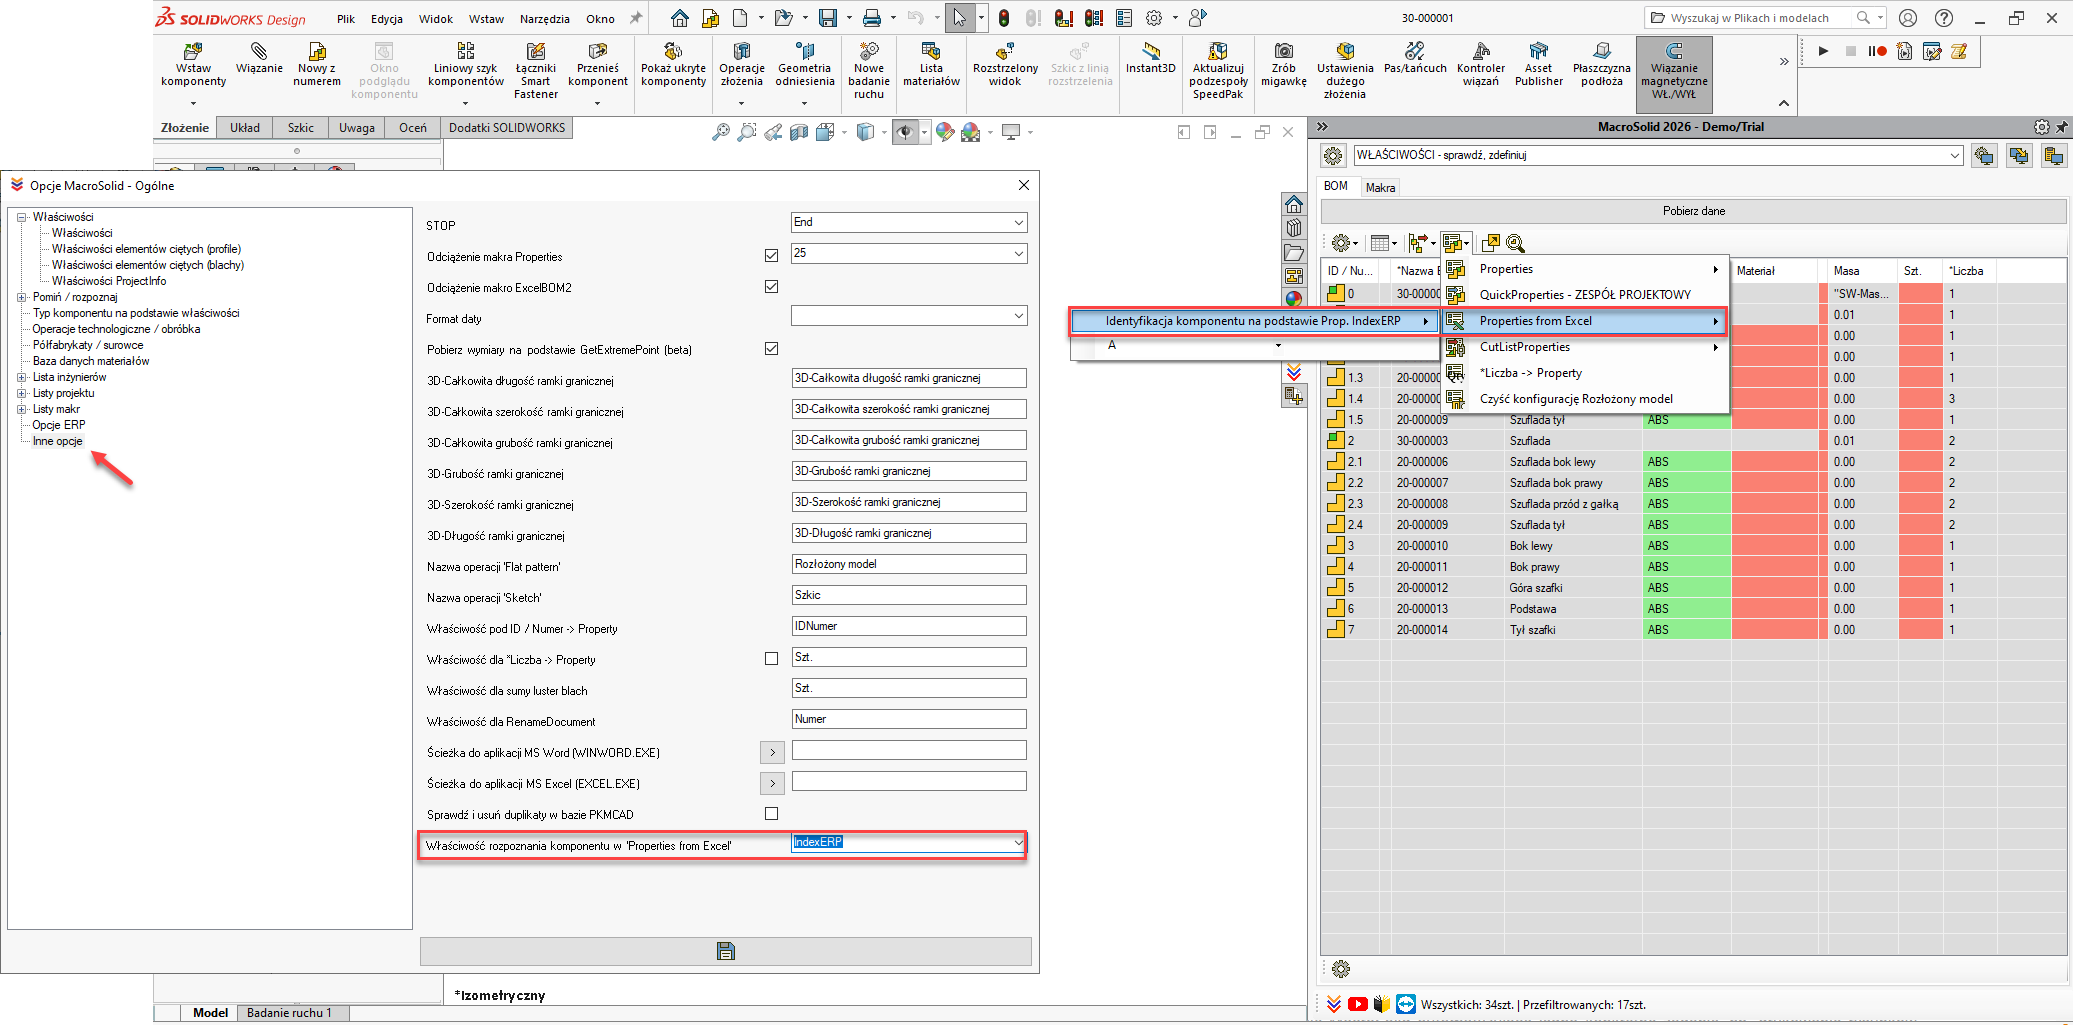Launch the Asset Publisher tool

click(1538, 65)
